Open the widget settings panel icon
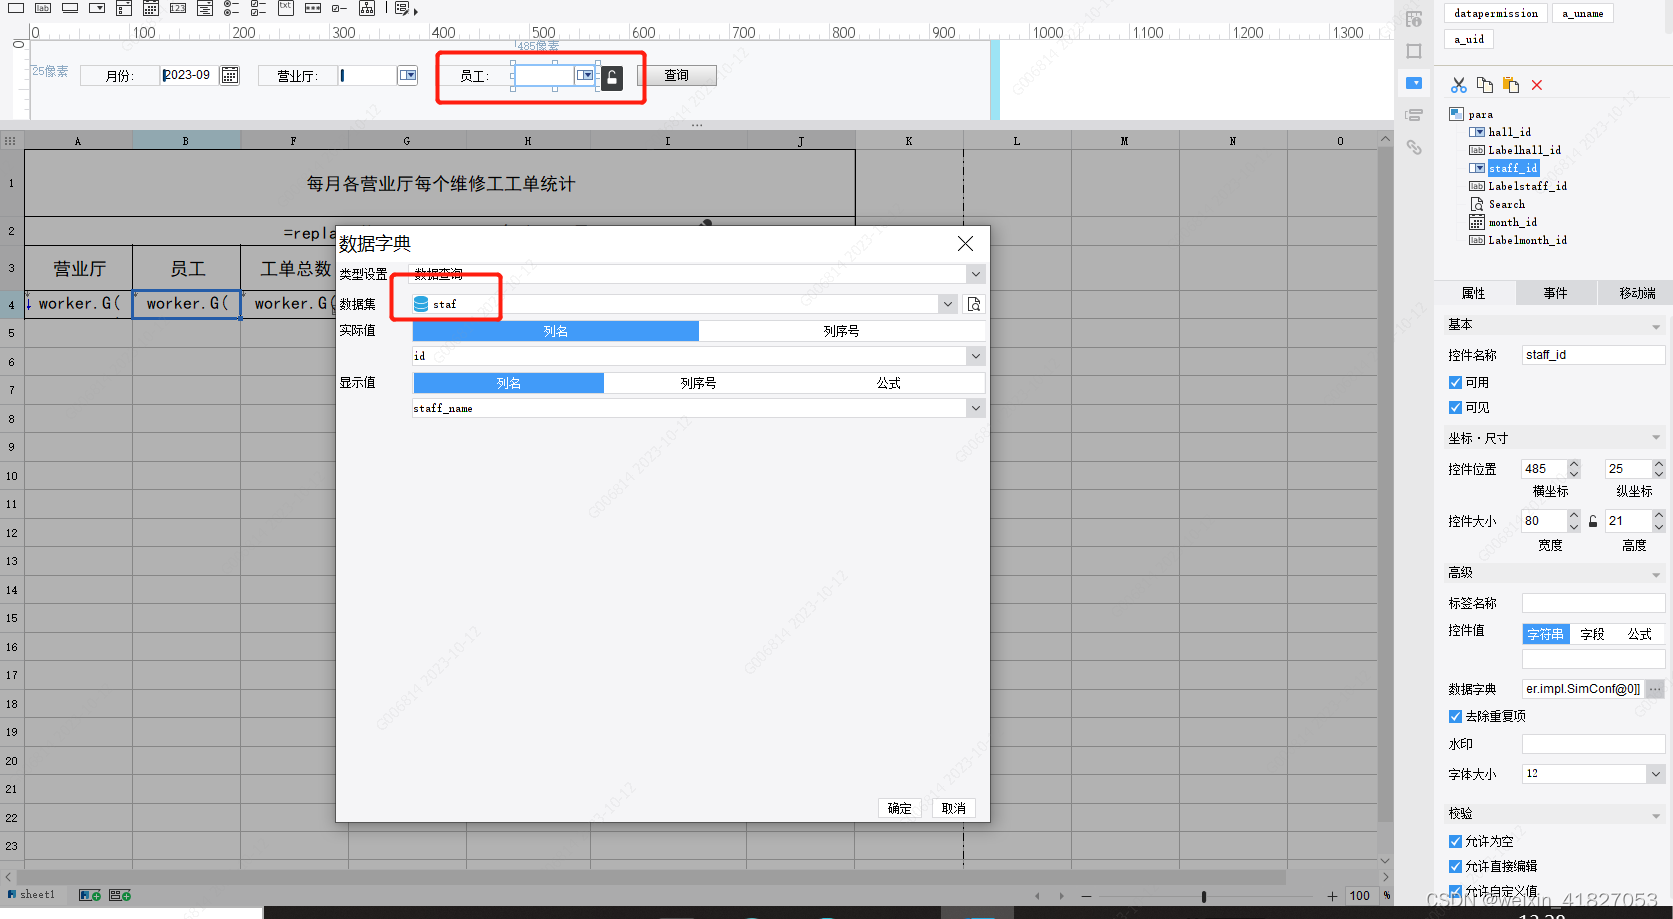 [1414, 83]
